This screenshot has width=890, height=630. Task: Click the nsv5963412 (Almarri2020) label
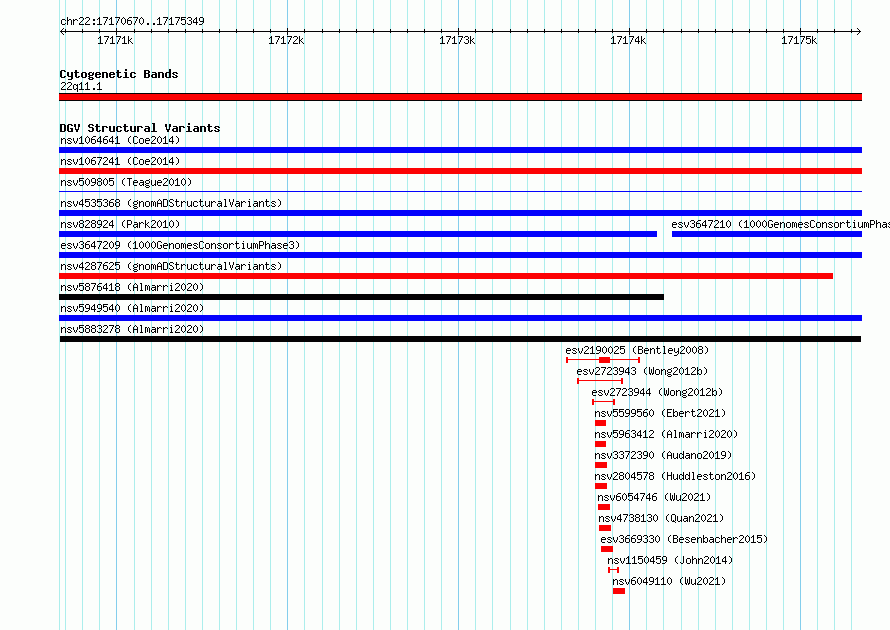666,434
